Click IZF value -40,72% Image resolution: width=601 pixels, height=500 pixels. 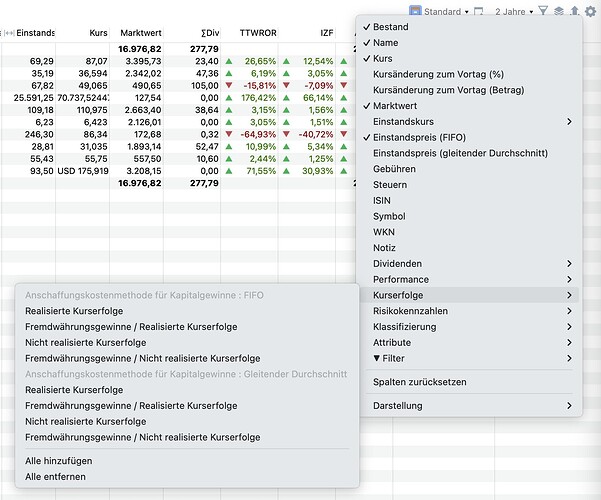[x=316, y=135]
